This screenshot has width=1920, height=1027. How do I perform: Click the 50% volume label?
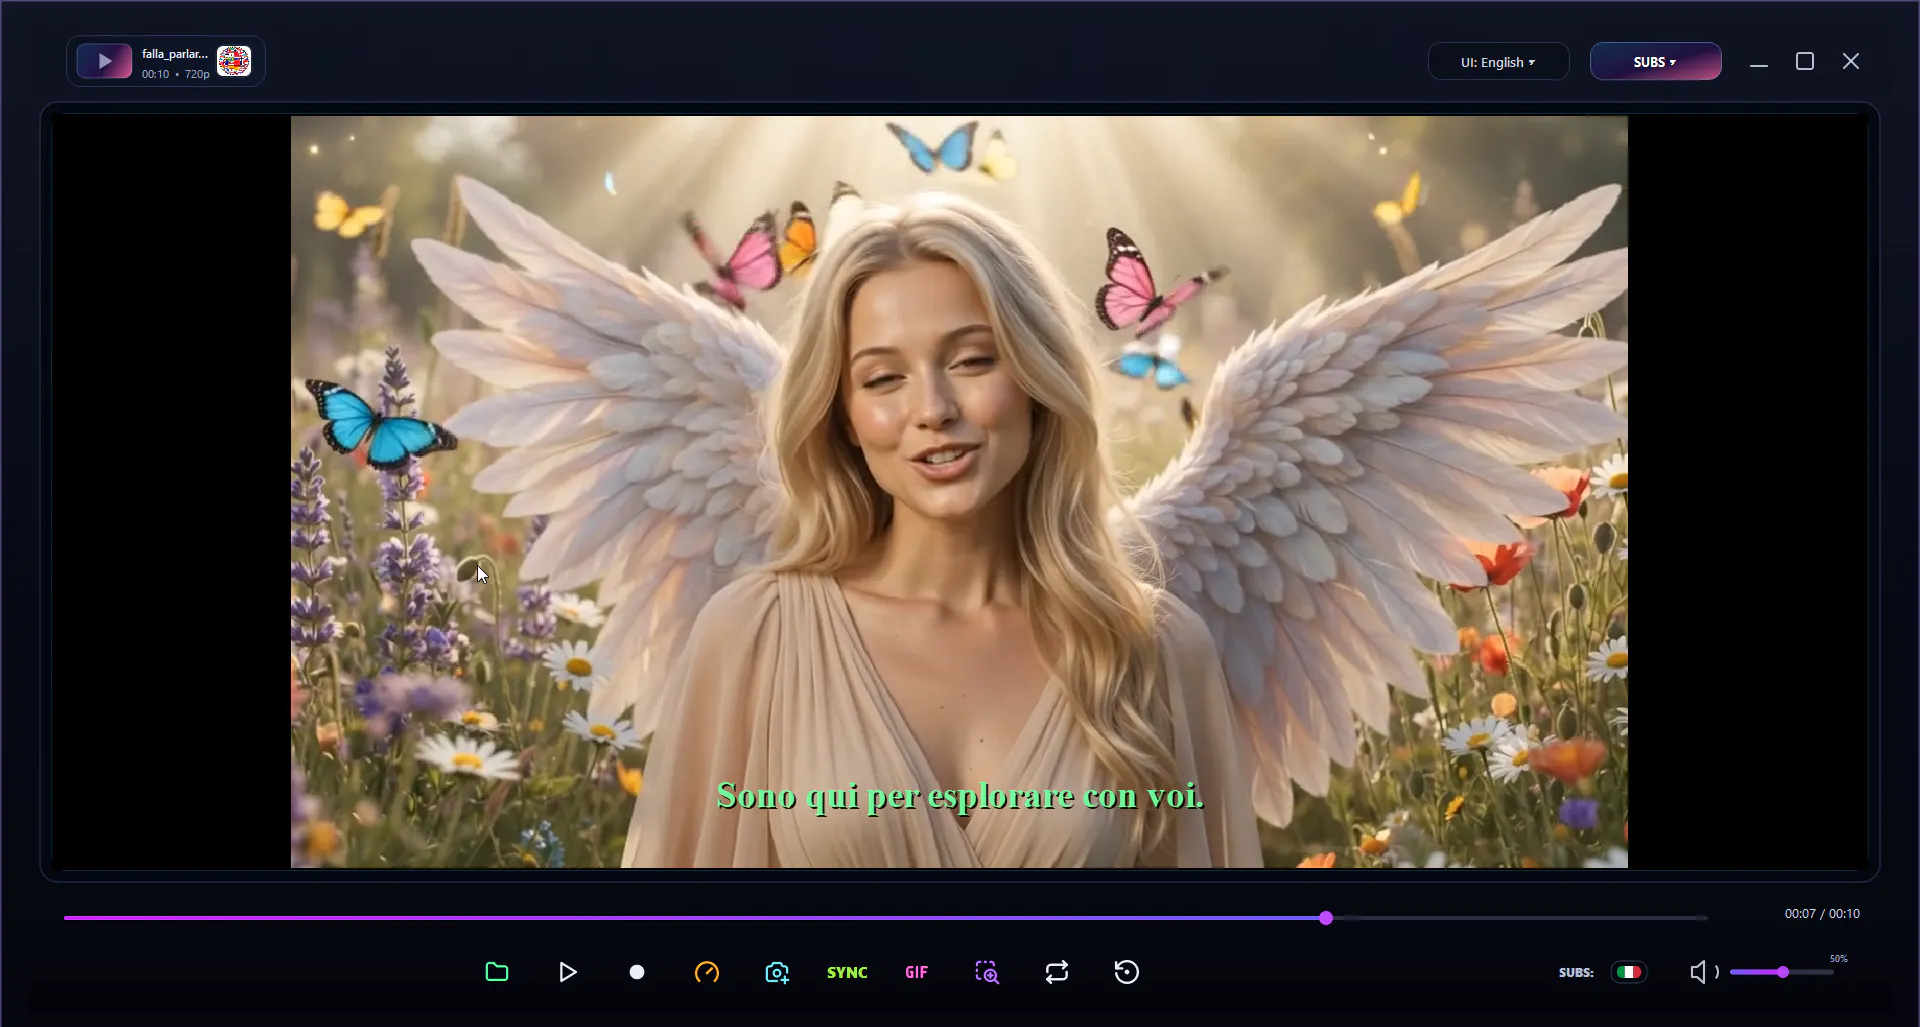point(1839,959)
